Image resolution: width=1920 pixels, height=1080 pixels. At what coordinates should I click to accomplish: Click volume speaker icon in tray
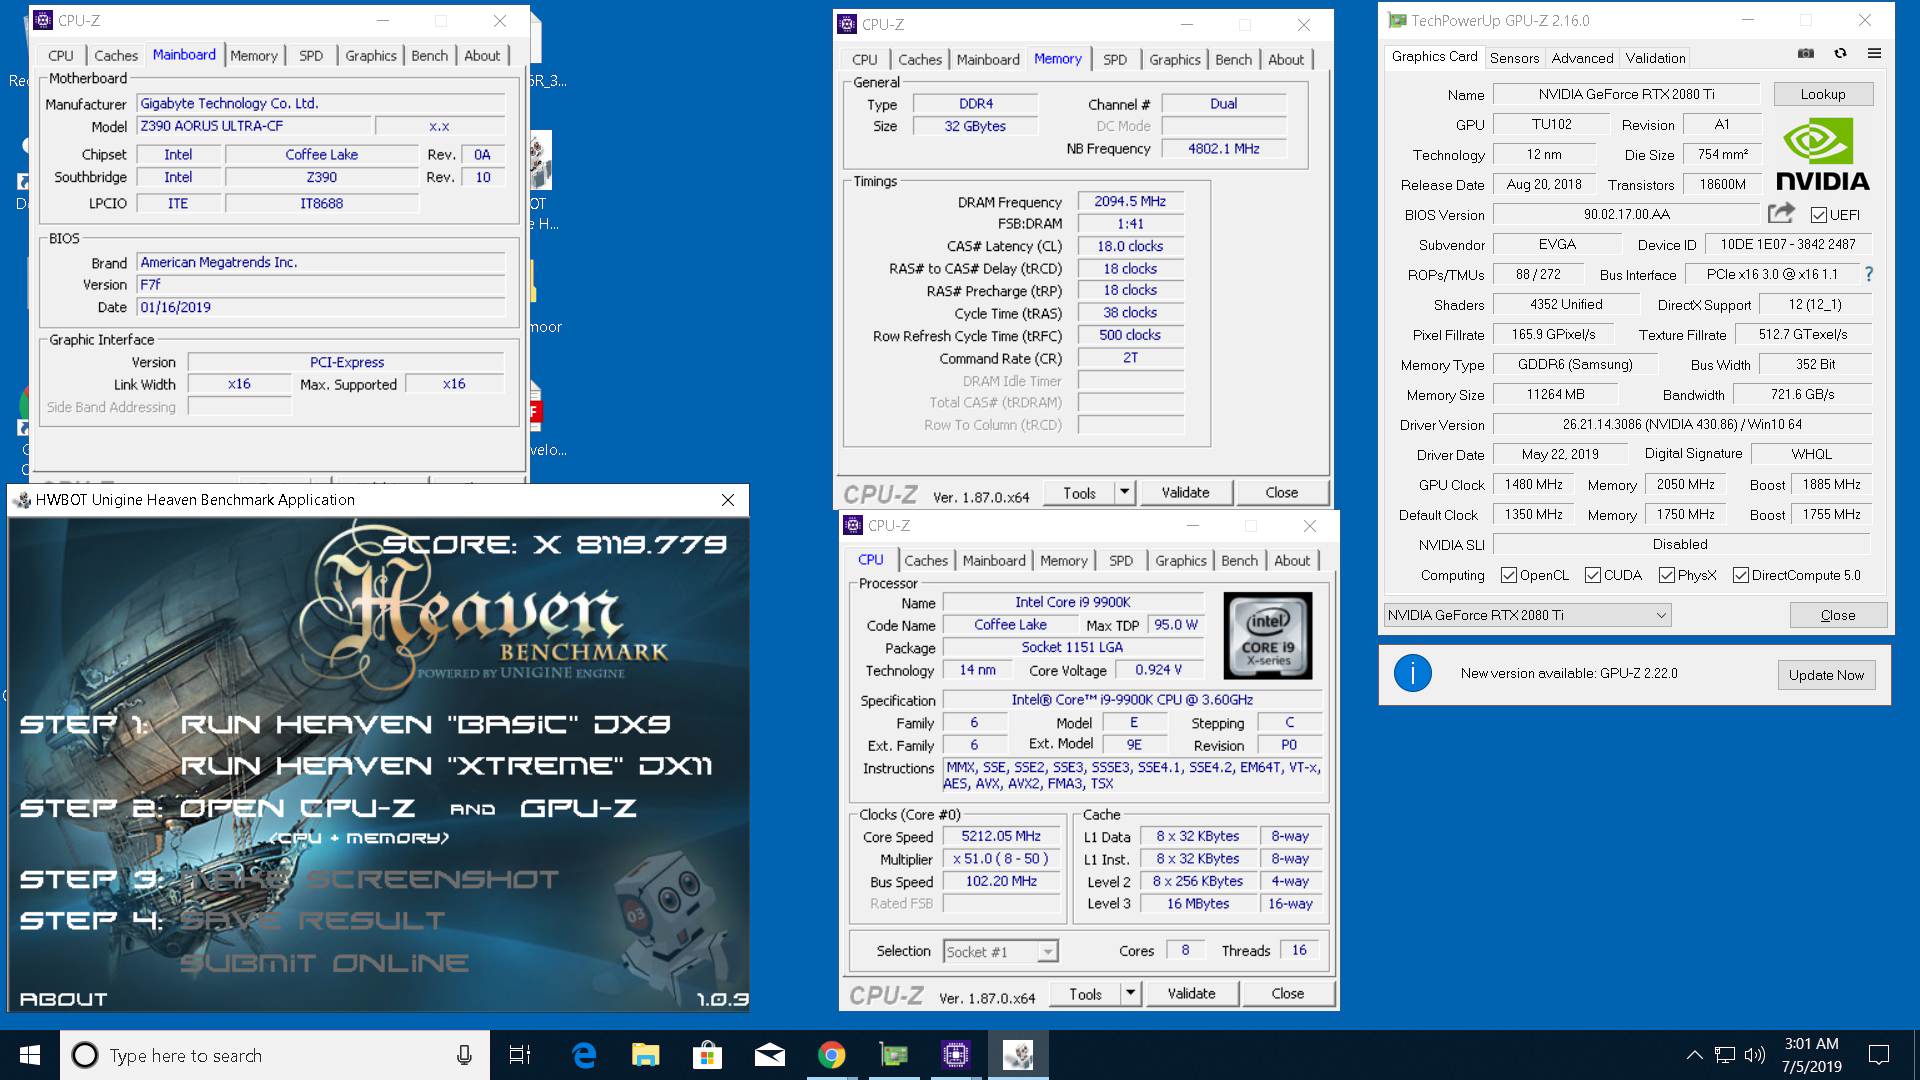pos(1755,1055)
